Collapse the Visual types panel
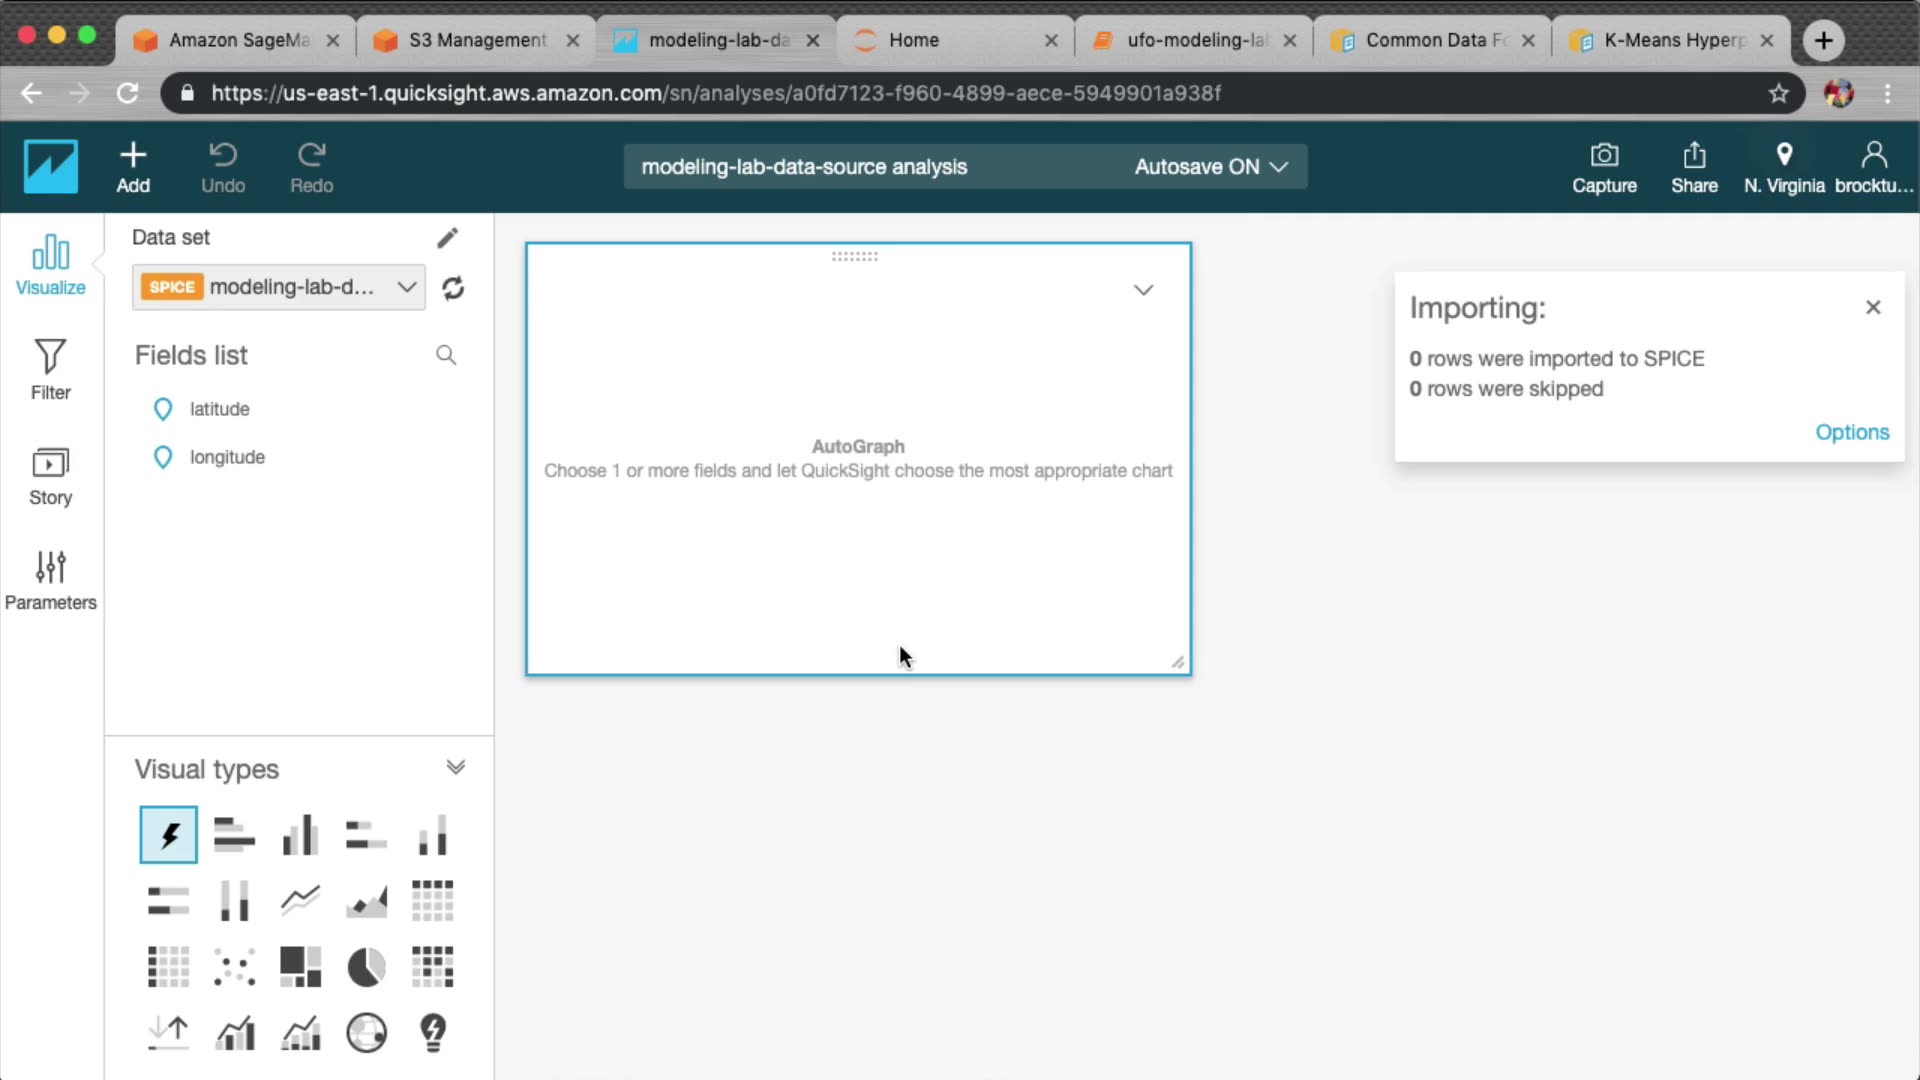1920x1080 pixels. click(455, 768)
